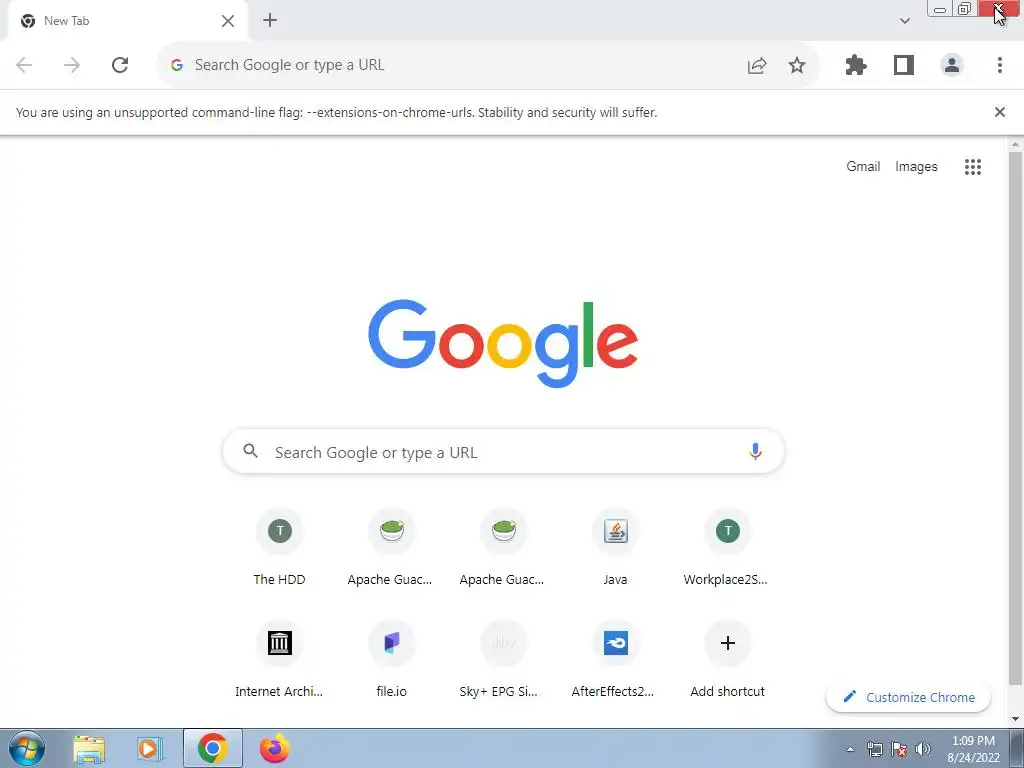Click the back navigation arrow
Screen dimensions: 1024x768
point(24,65)
